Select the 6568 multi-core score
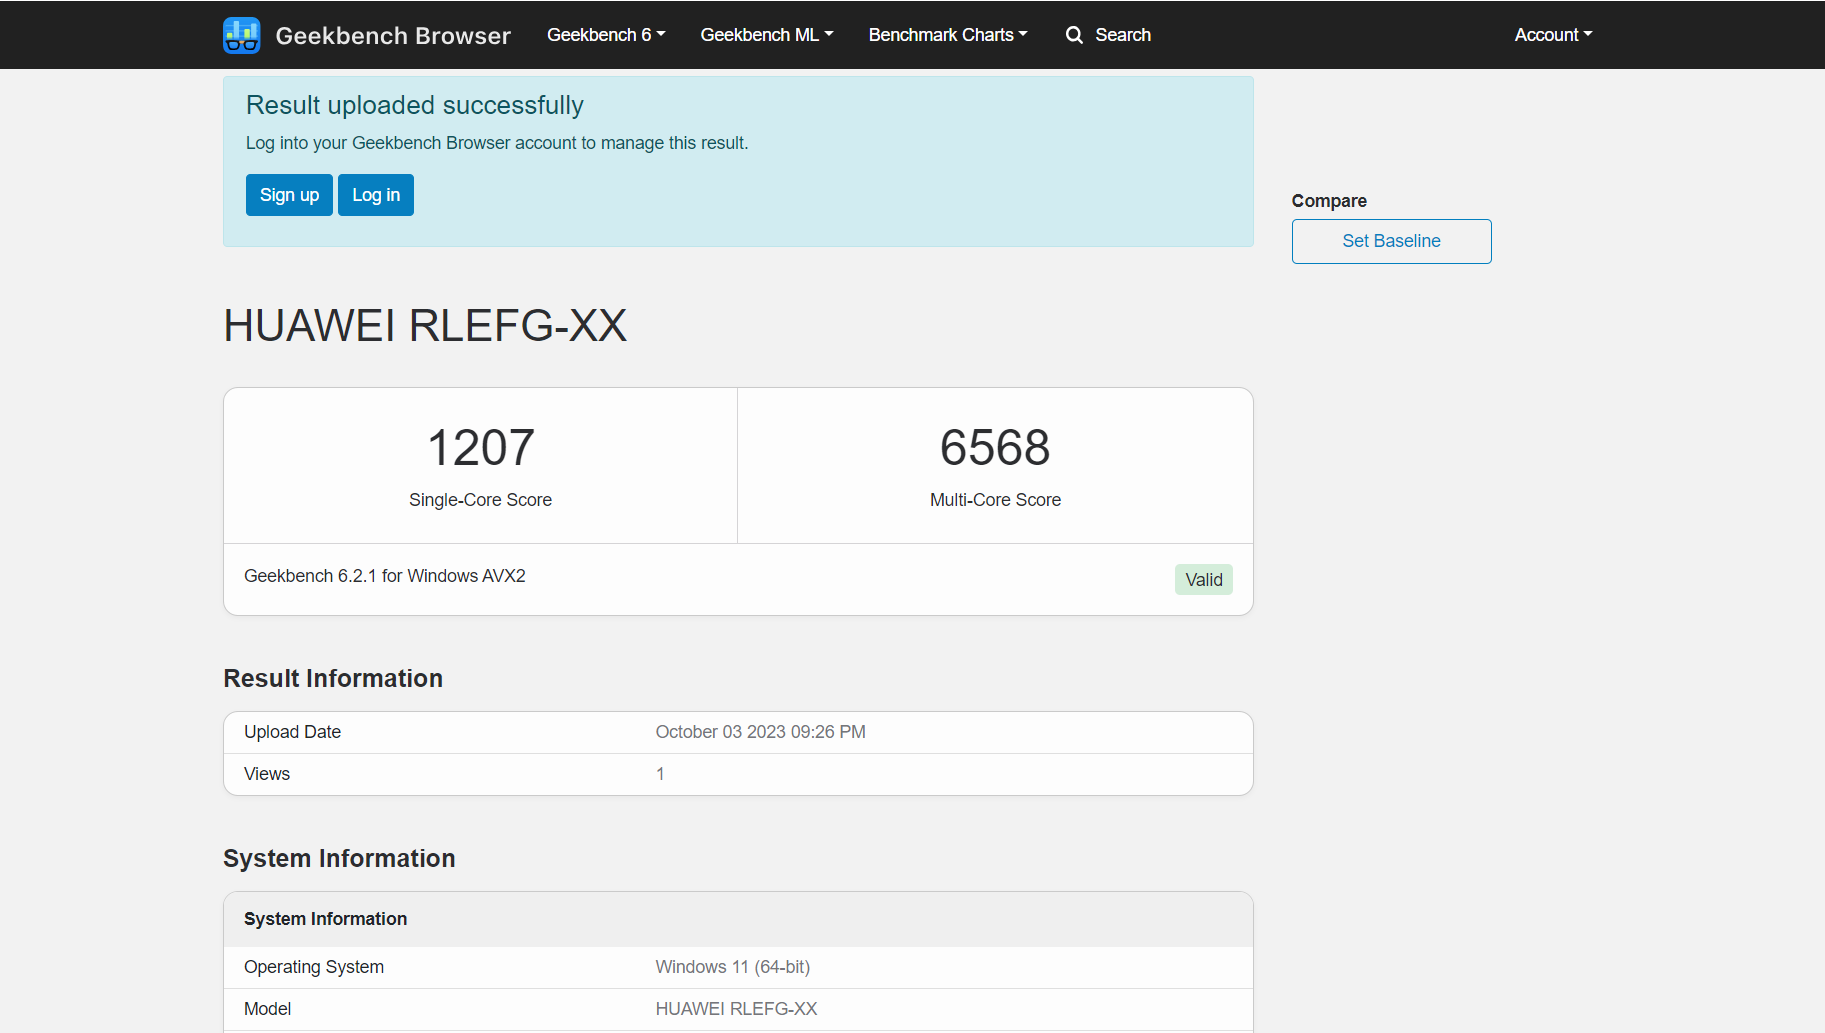The image size is (1825, 1033). tap(995, 447)
